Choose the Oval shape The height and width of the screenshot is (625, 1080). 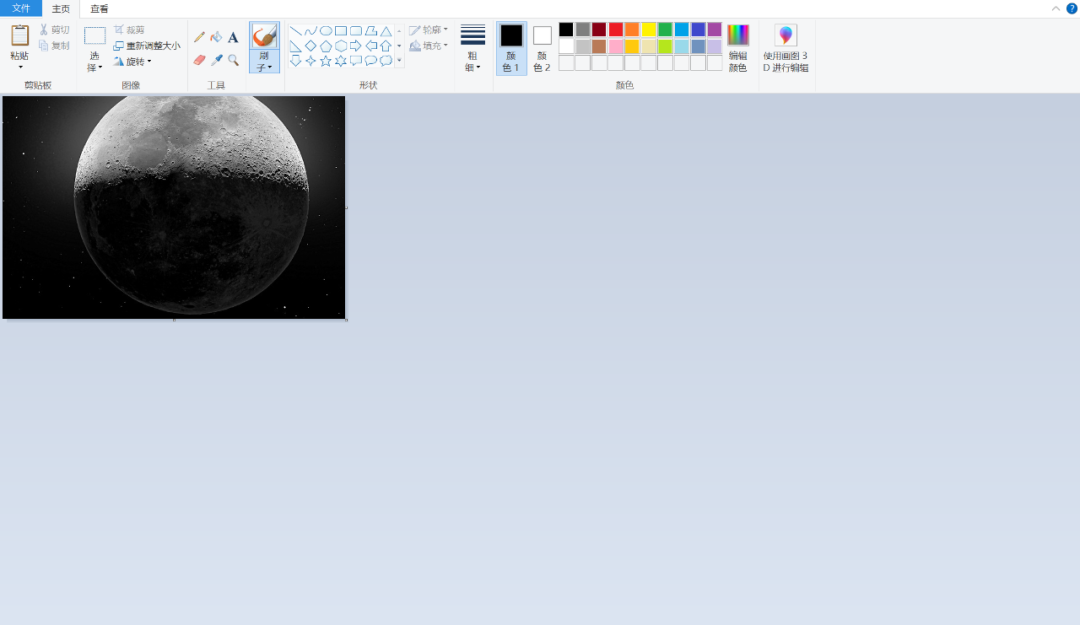[326, 31]
